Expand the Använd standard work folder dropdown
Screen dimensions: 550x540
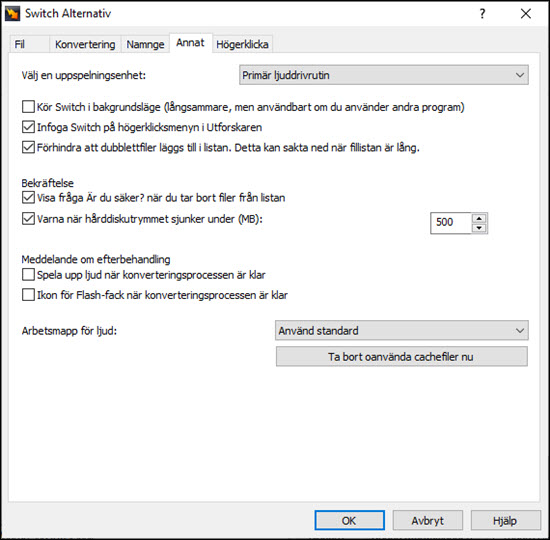click(x=402, y=330)
